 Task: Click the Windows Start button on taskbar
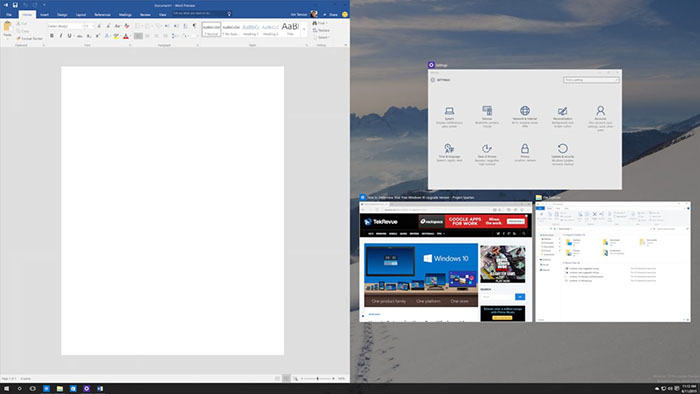click(x=6, y=389)
